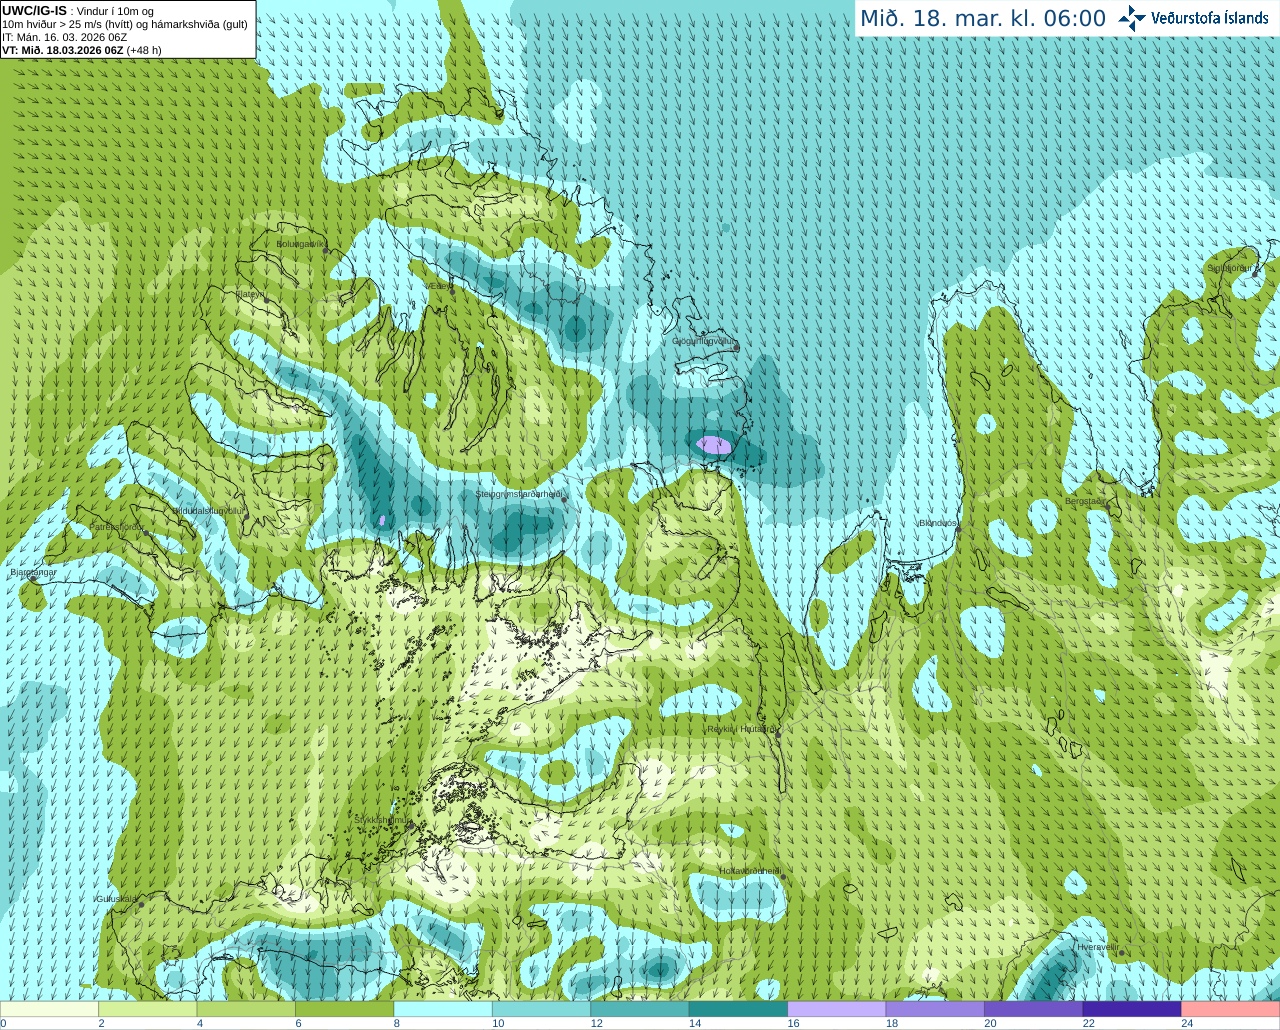
Task: Select the Reykir í Hrútafirði station marker
Action: click(777, 735)
